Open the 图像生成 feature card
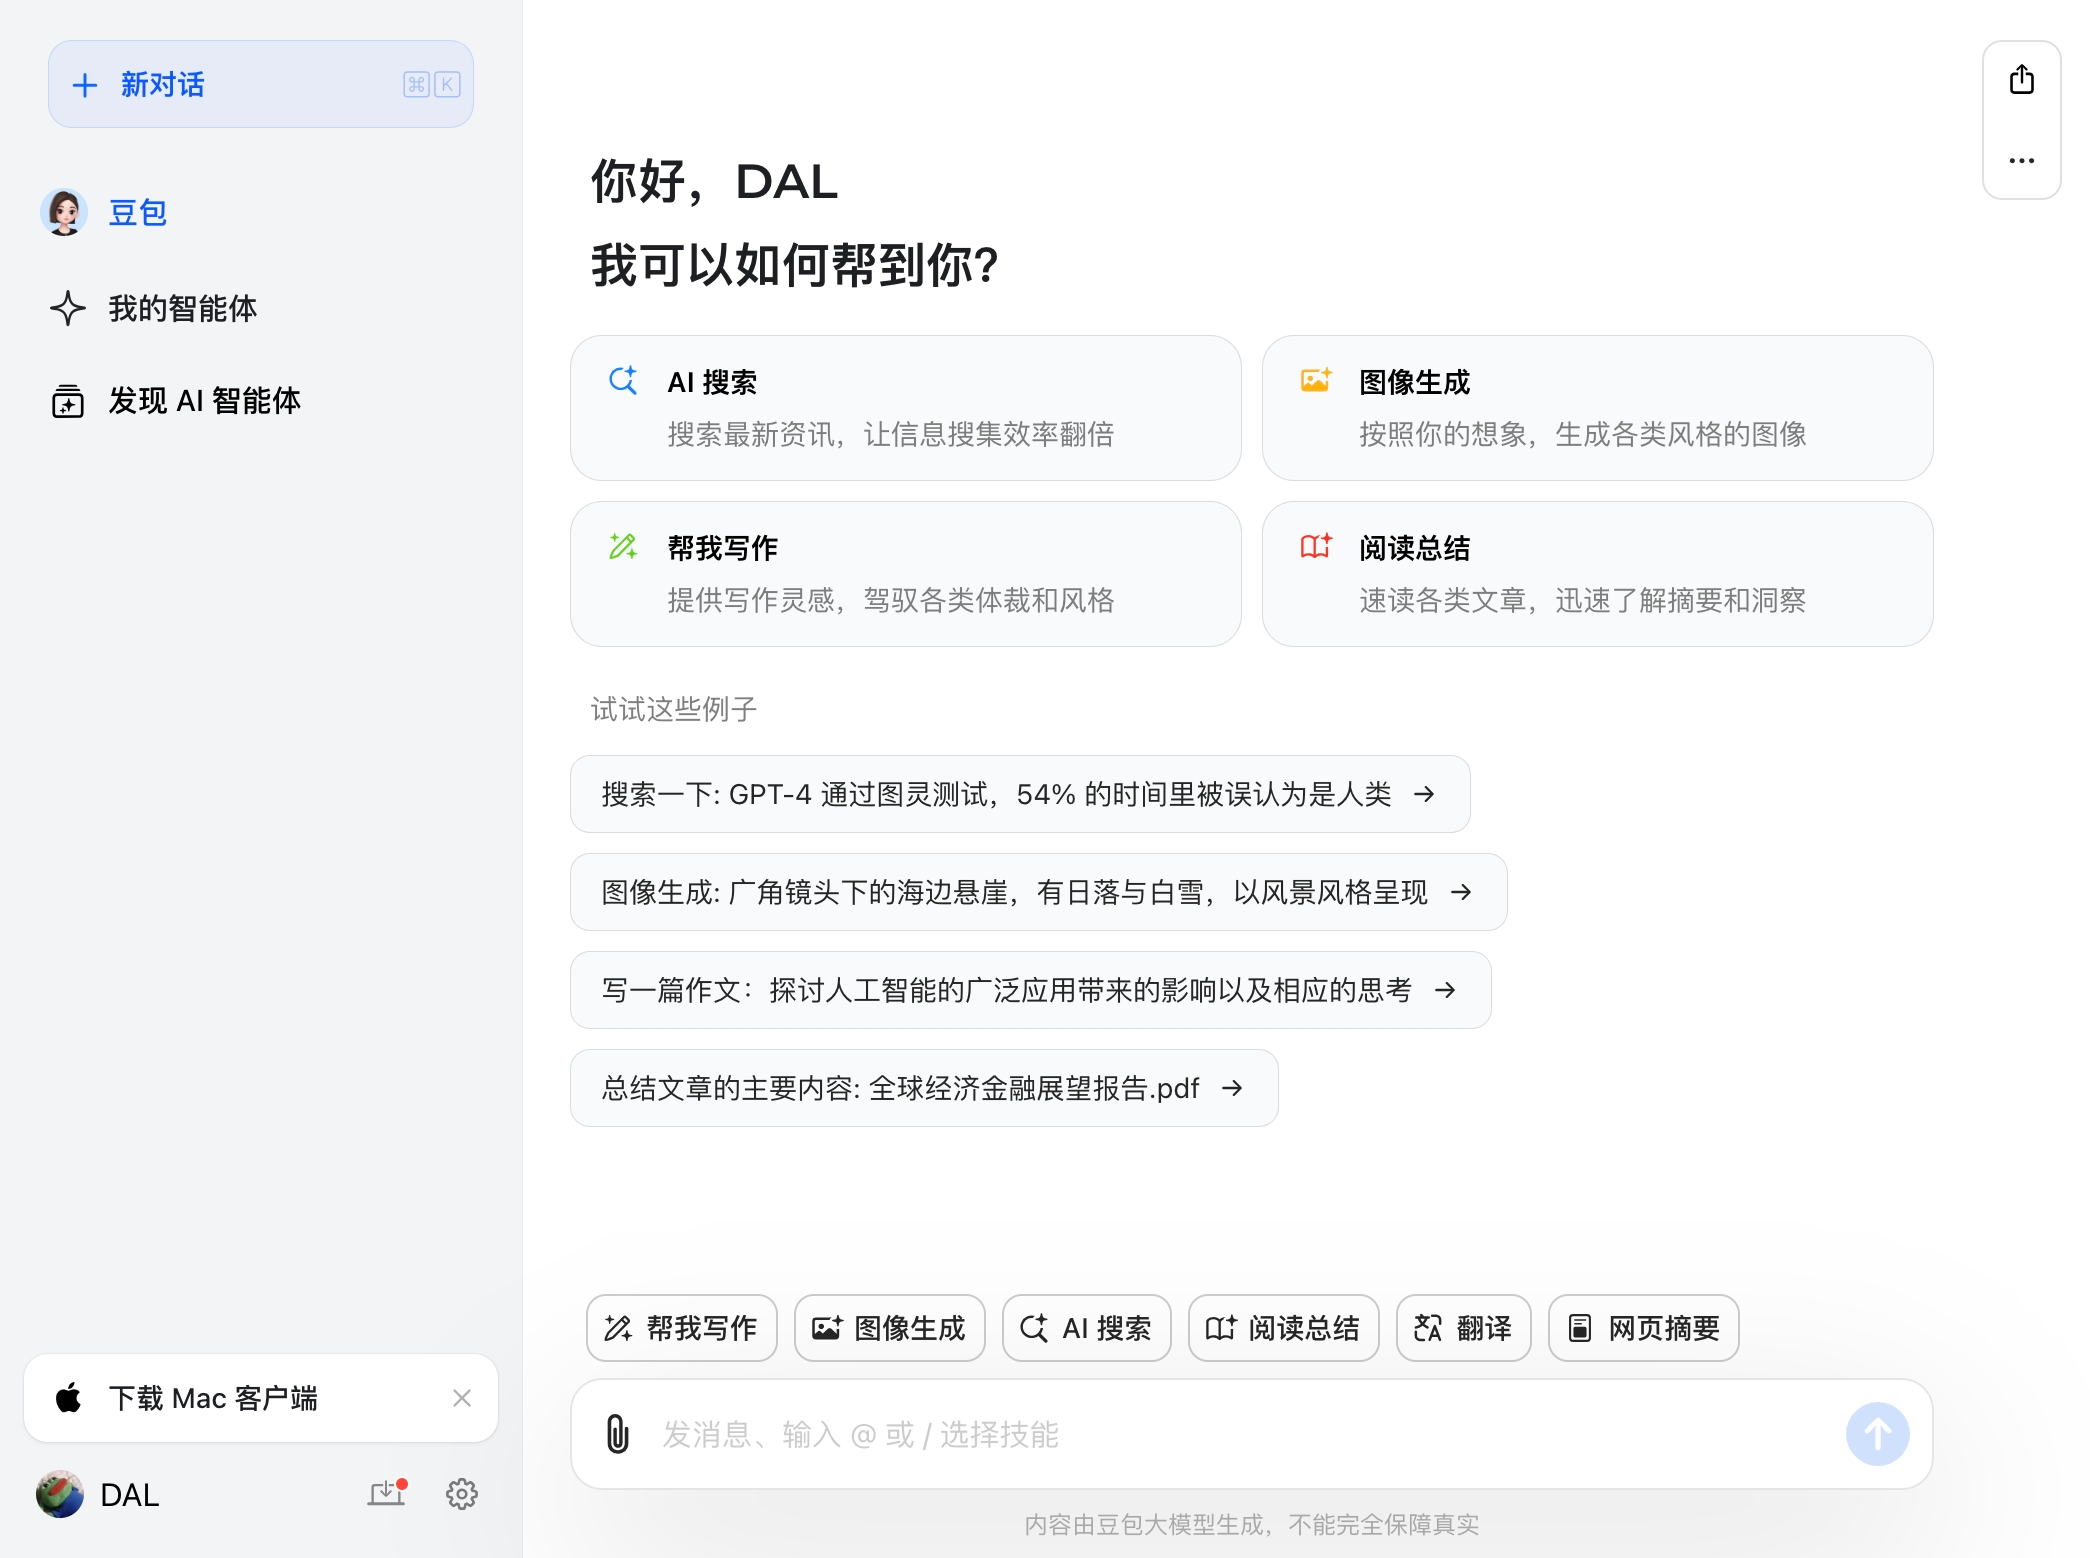The image size is (2090, 1558). point(1596,408)
